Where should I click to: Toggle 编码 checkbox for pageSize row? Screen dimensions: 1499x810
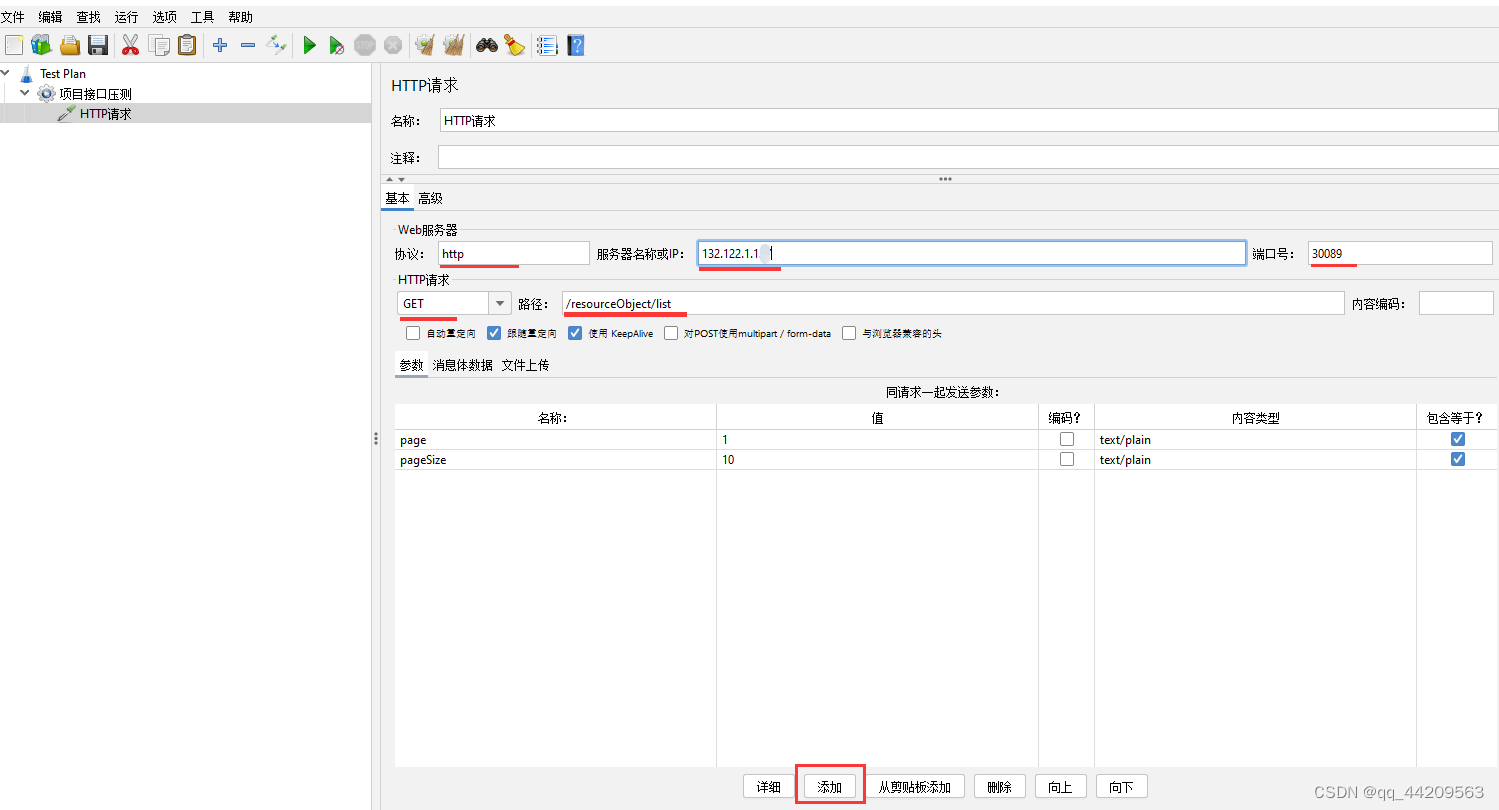[1067, 459]
